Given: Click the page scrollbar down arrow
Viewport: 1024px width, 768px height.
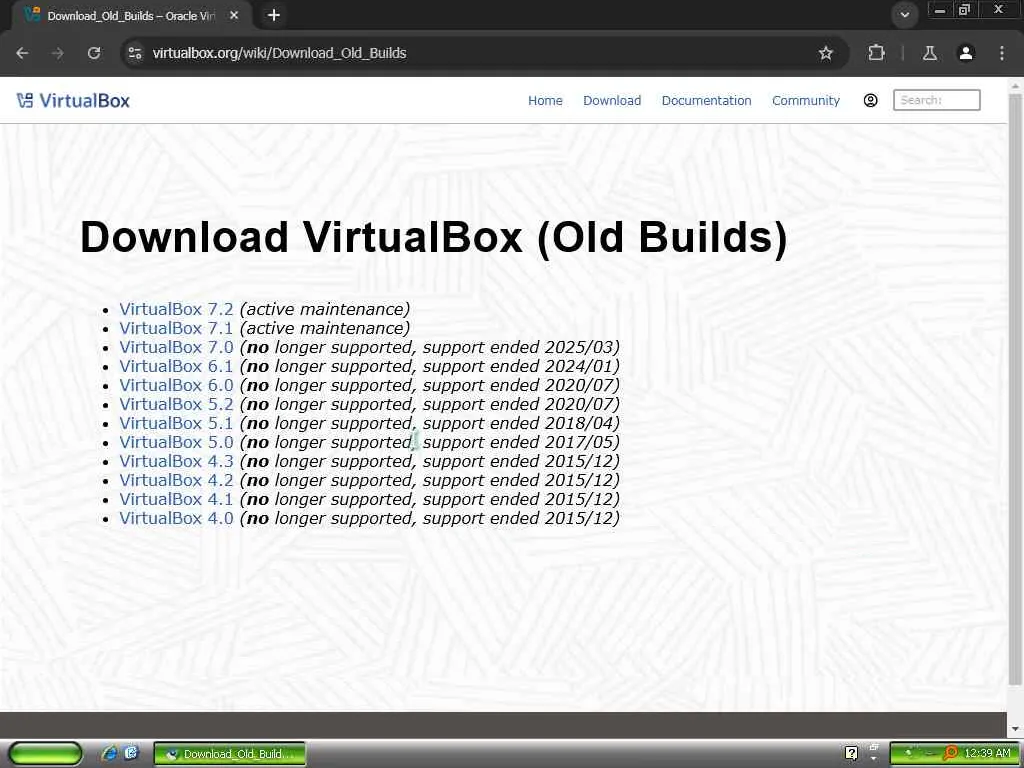Looking at the screenshot, I should (1015, 729).
